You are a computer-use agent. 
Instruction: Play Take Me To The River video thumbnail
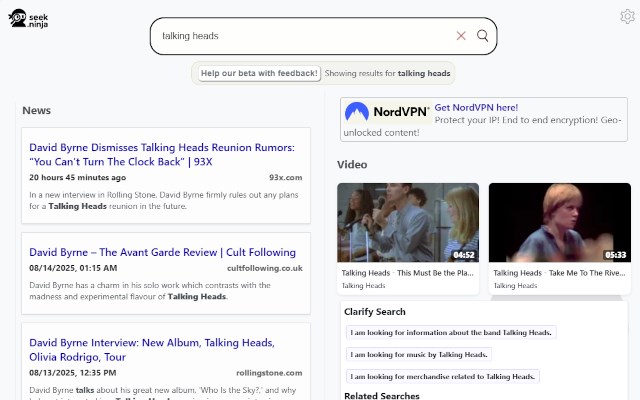(560, 222)
